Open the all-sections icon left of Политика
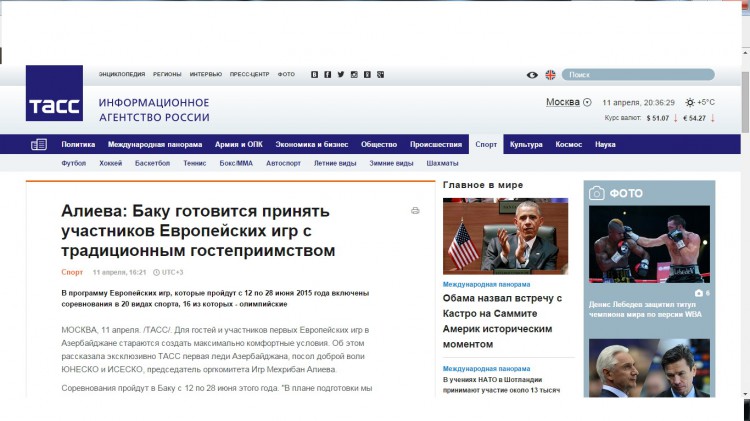 click(39, 144)
